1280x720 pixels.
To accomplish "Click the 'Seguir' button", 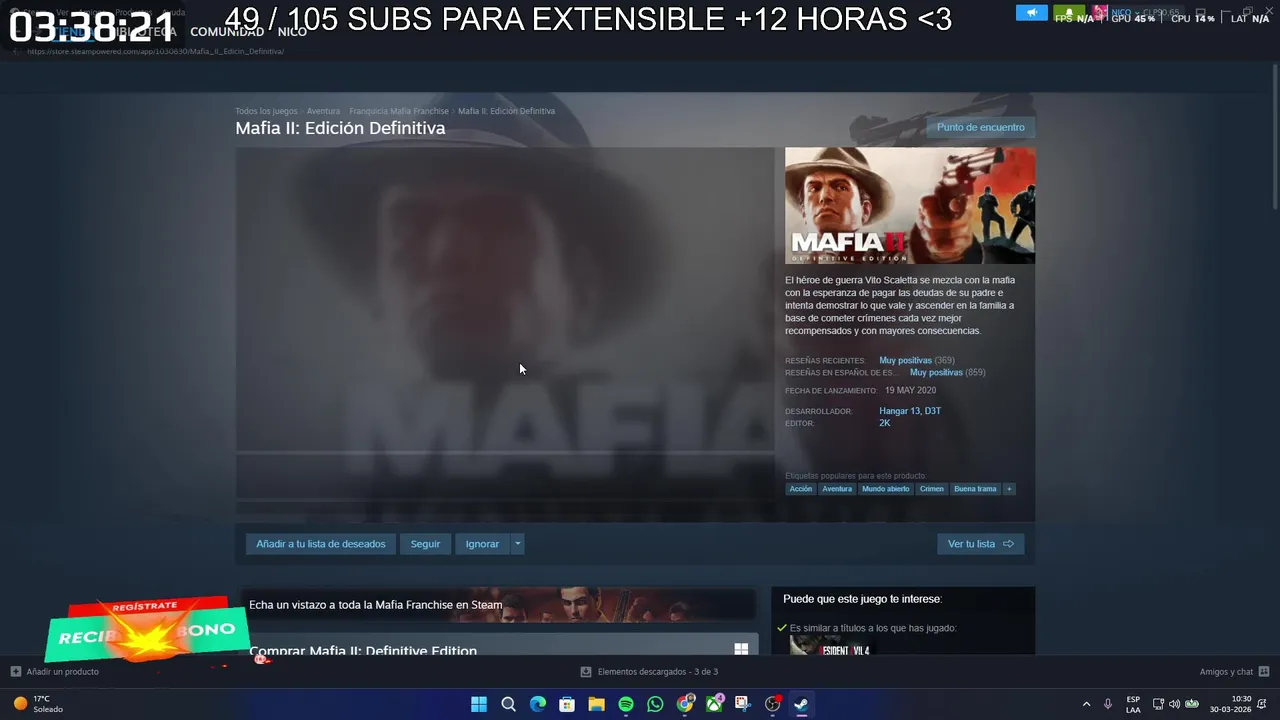I will [425, 544].
